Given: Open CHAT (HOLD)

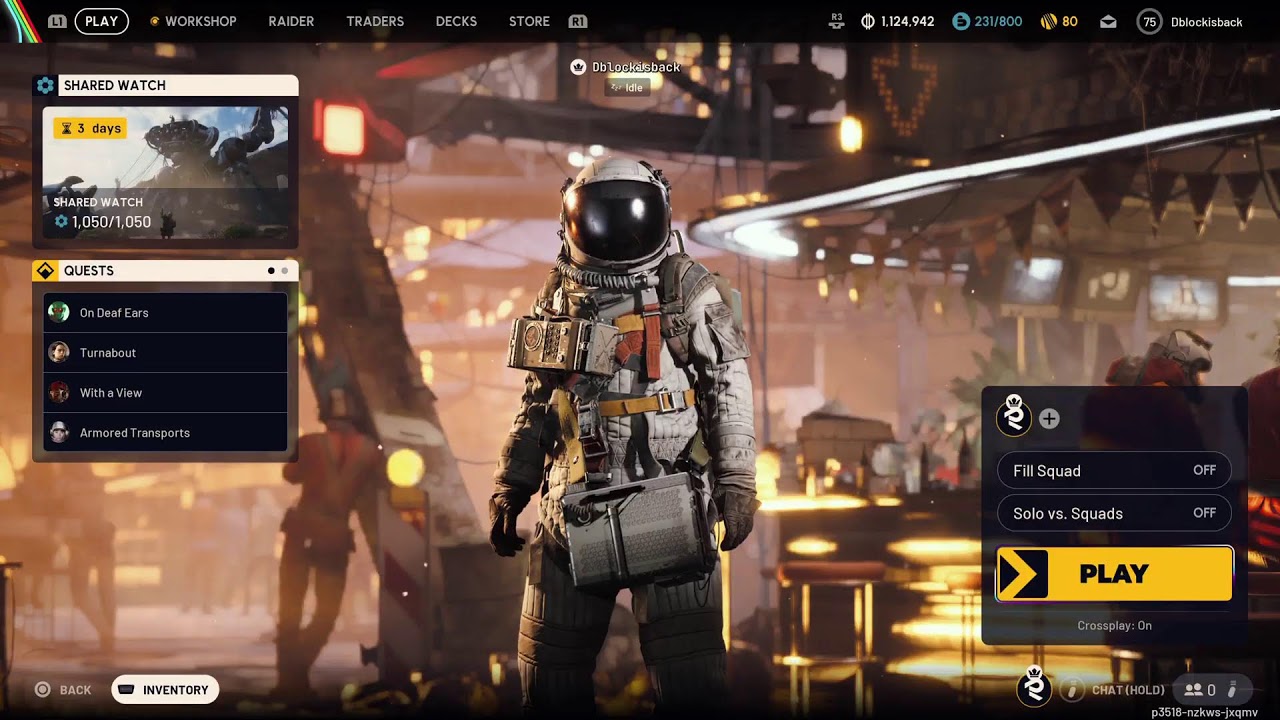Looking at the screenshot, I should coord(1128,690).
